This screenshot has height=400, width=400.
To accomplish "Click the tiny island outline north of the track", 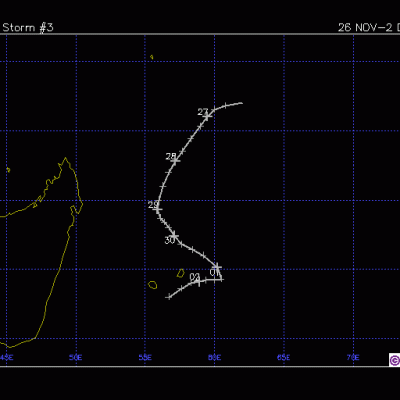I will click(152, 57).
